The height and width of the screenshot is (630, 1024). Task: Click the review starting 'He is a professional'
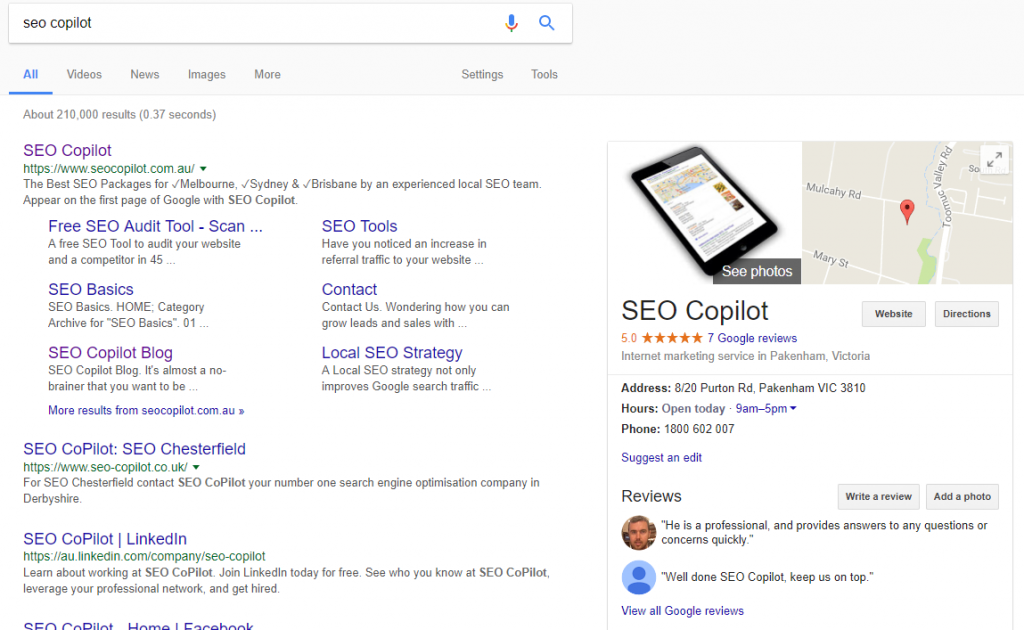coord(824,533)
